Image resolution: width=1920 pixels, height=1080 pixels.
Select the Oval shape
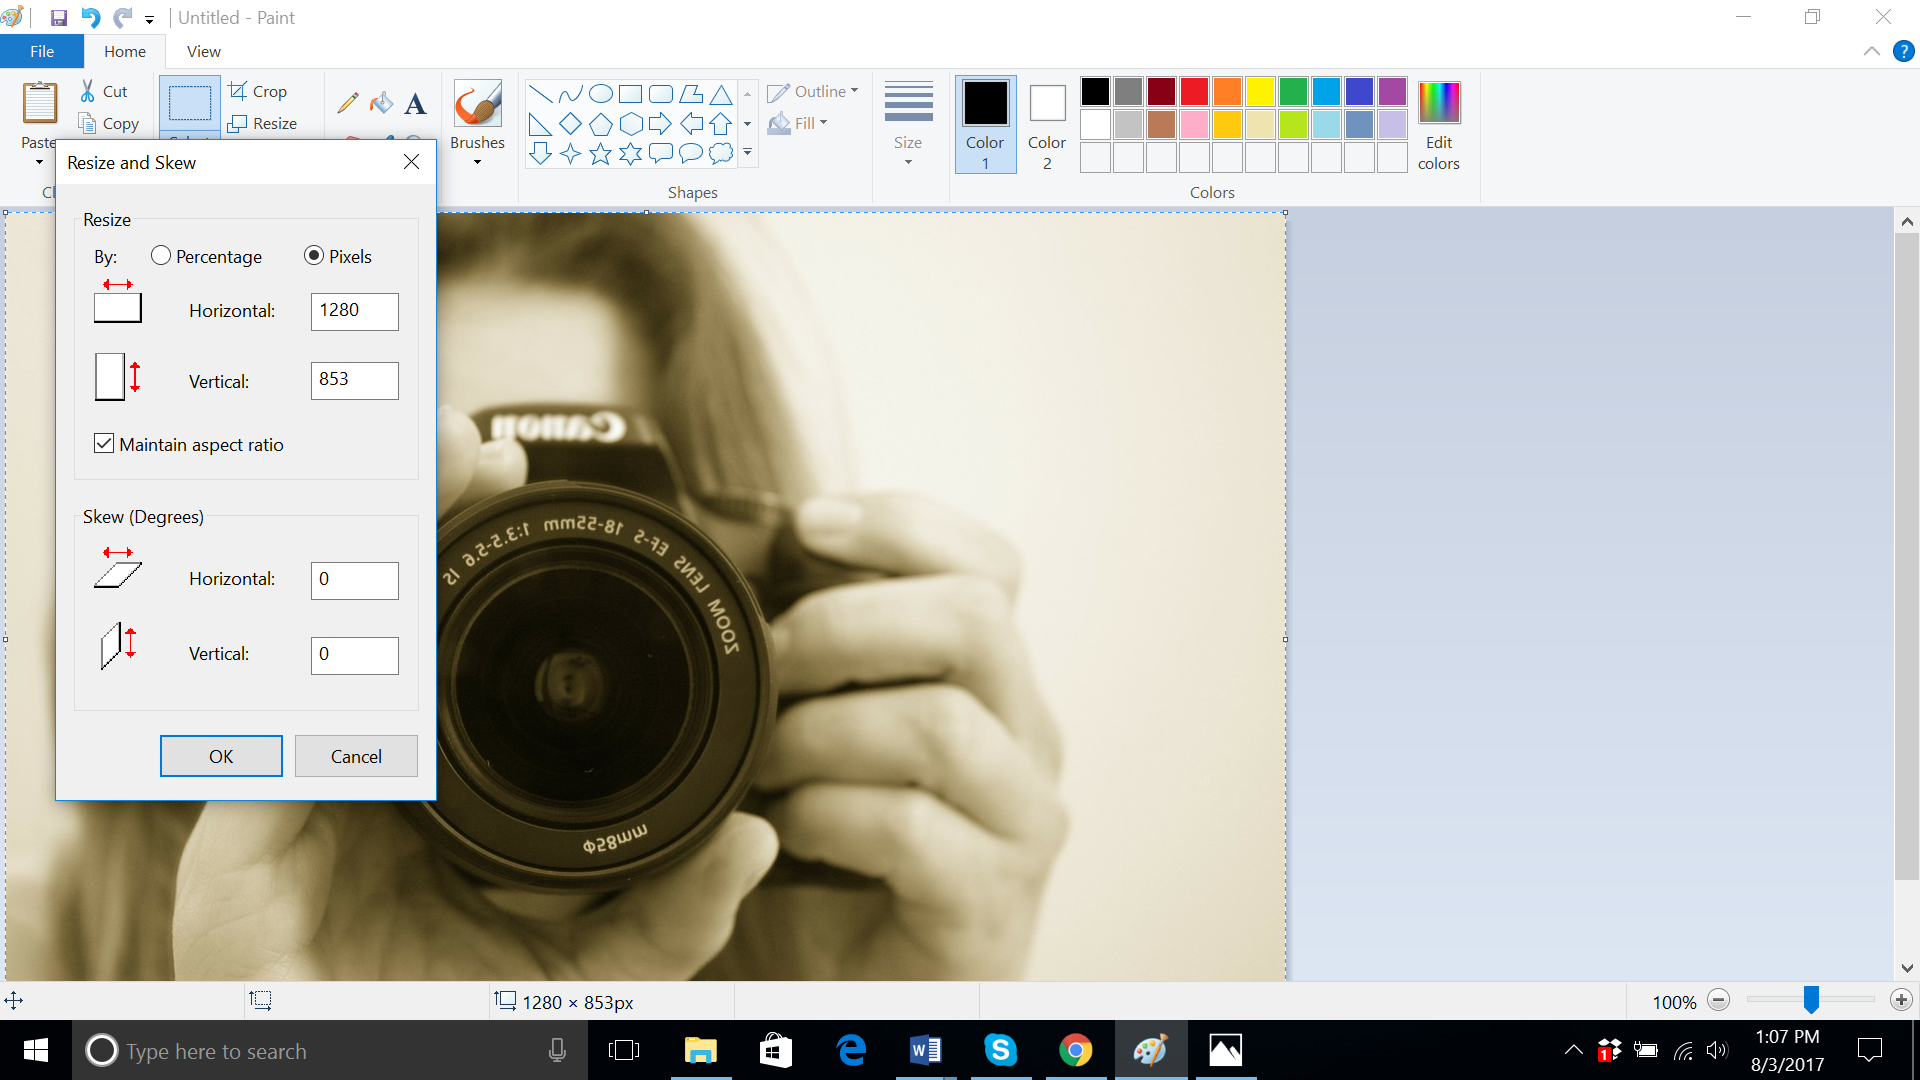coord(600,93)
